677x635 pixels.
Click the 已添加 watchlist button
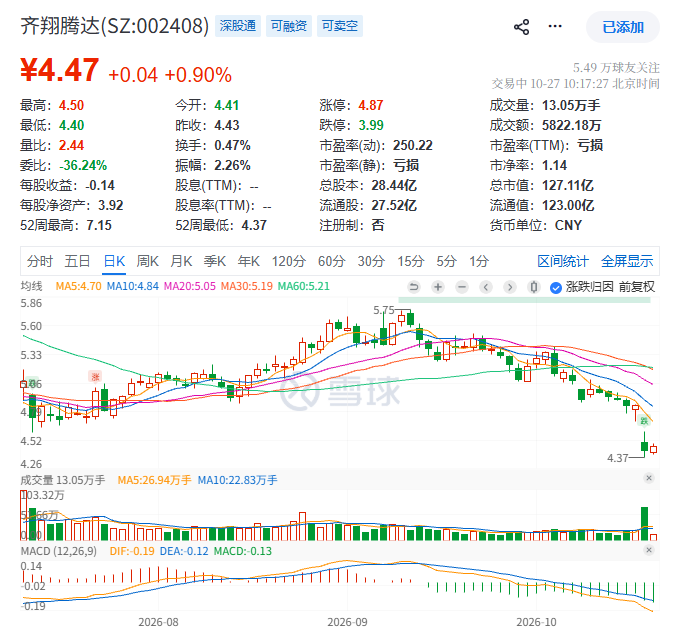pyautogui.click(x=623, y=27)
